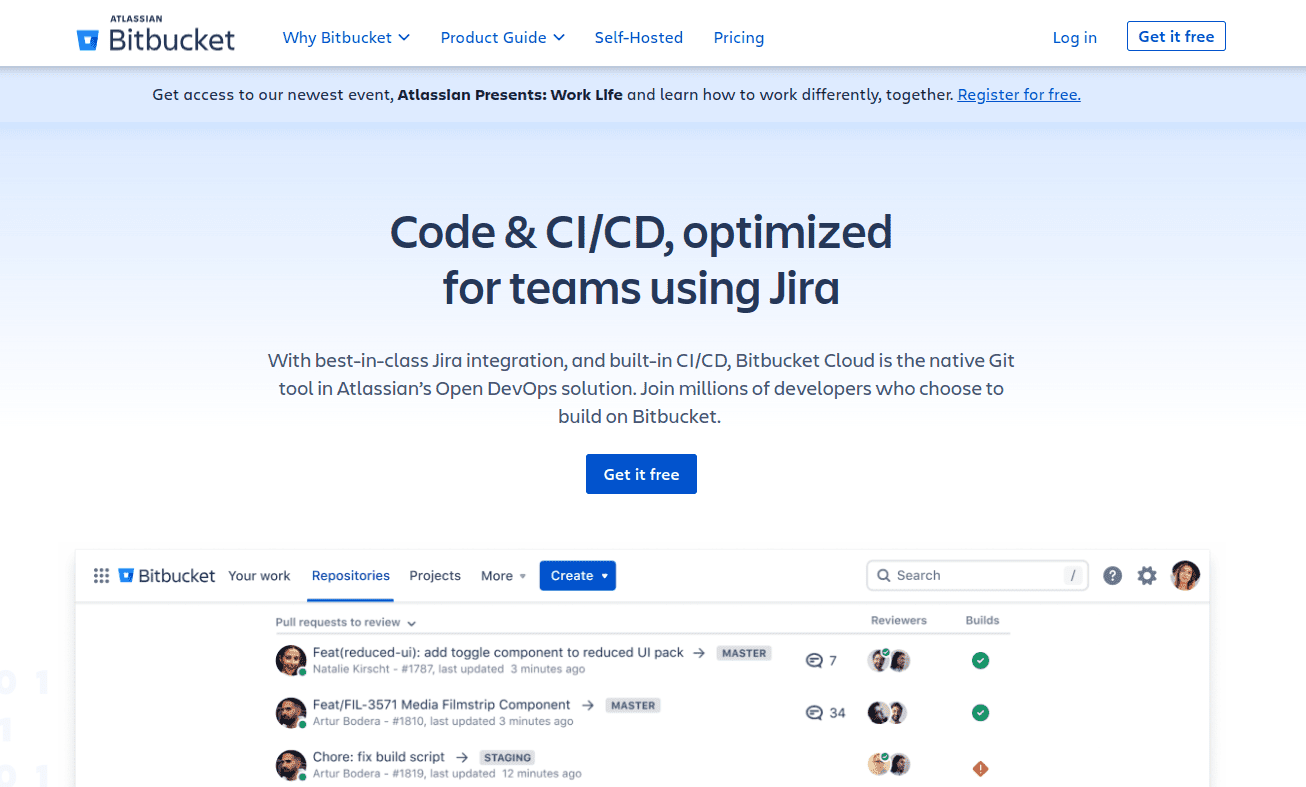Expand the Why Bitbucket dropdown
1306x787 pixels.
coord(346,37)
